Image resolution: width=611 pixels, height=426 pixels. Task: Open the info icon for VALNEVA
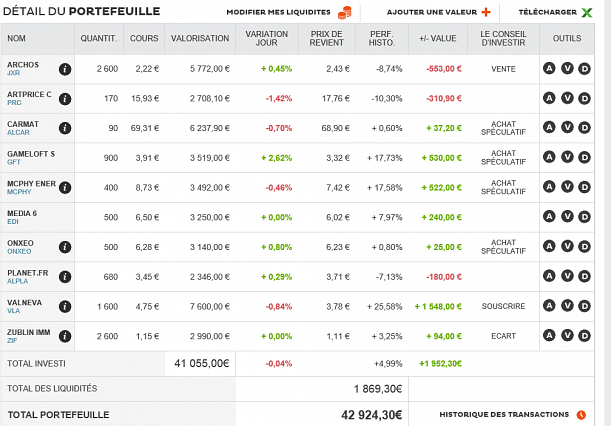click(x=65, y=306)
